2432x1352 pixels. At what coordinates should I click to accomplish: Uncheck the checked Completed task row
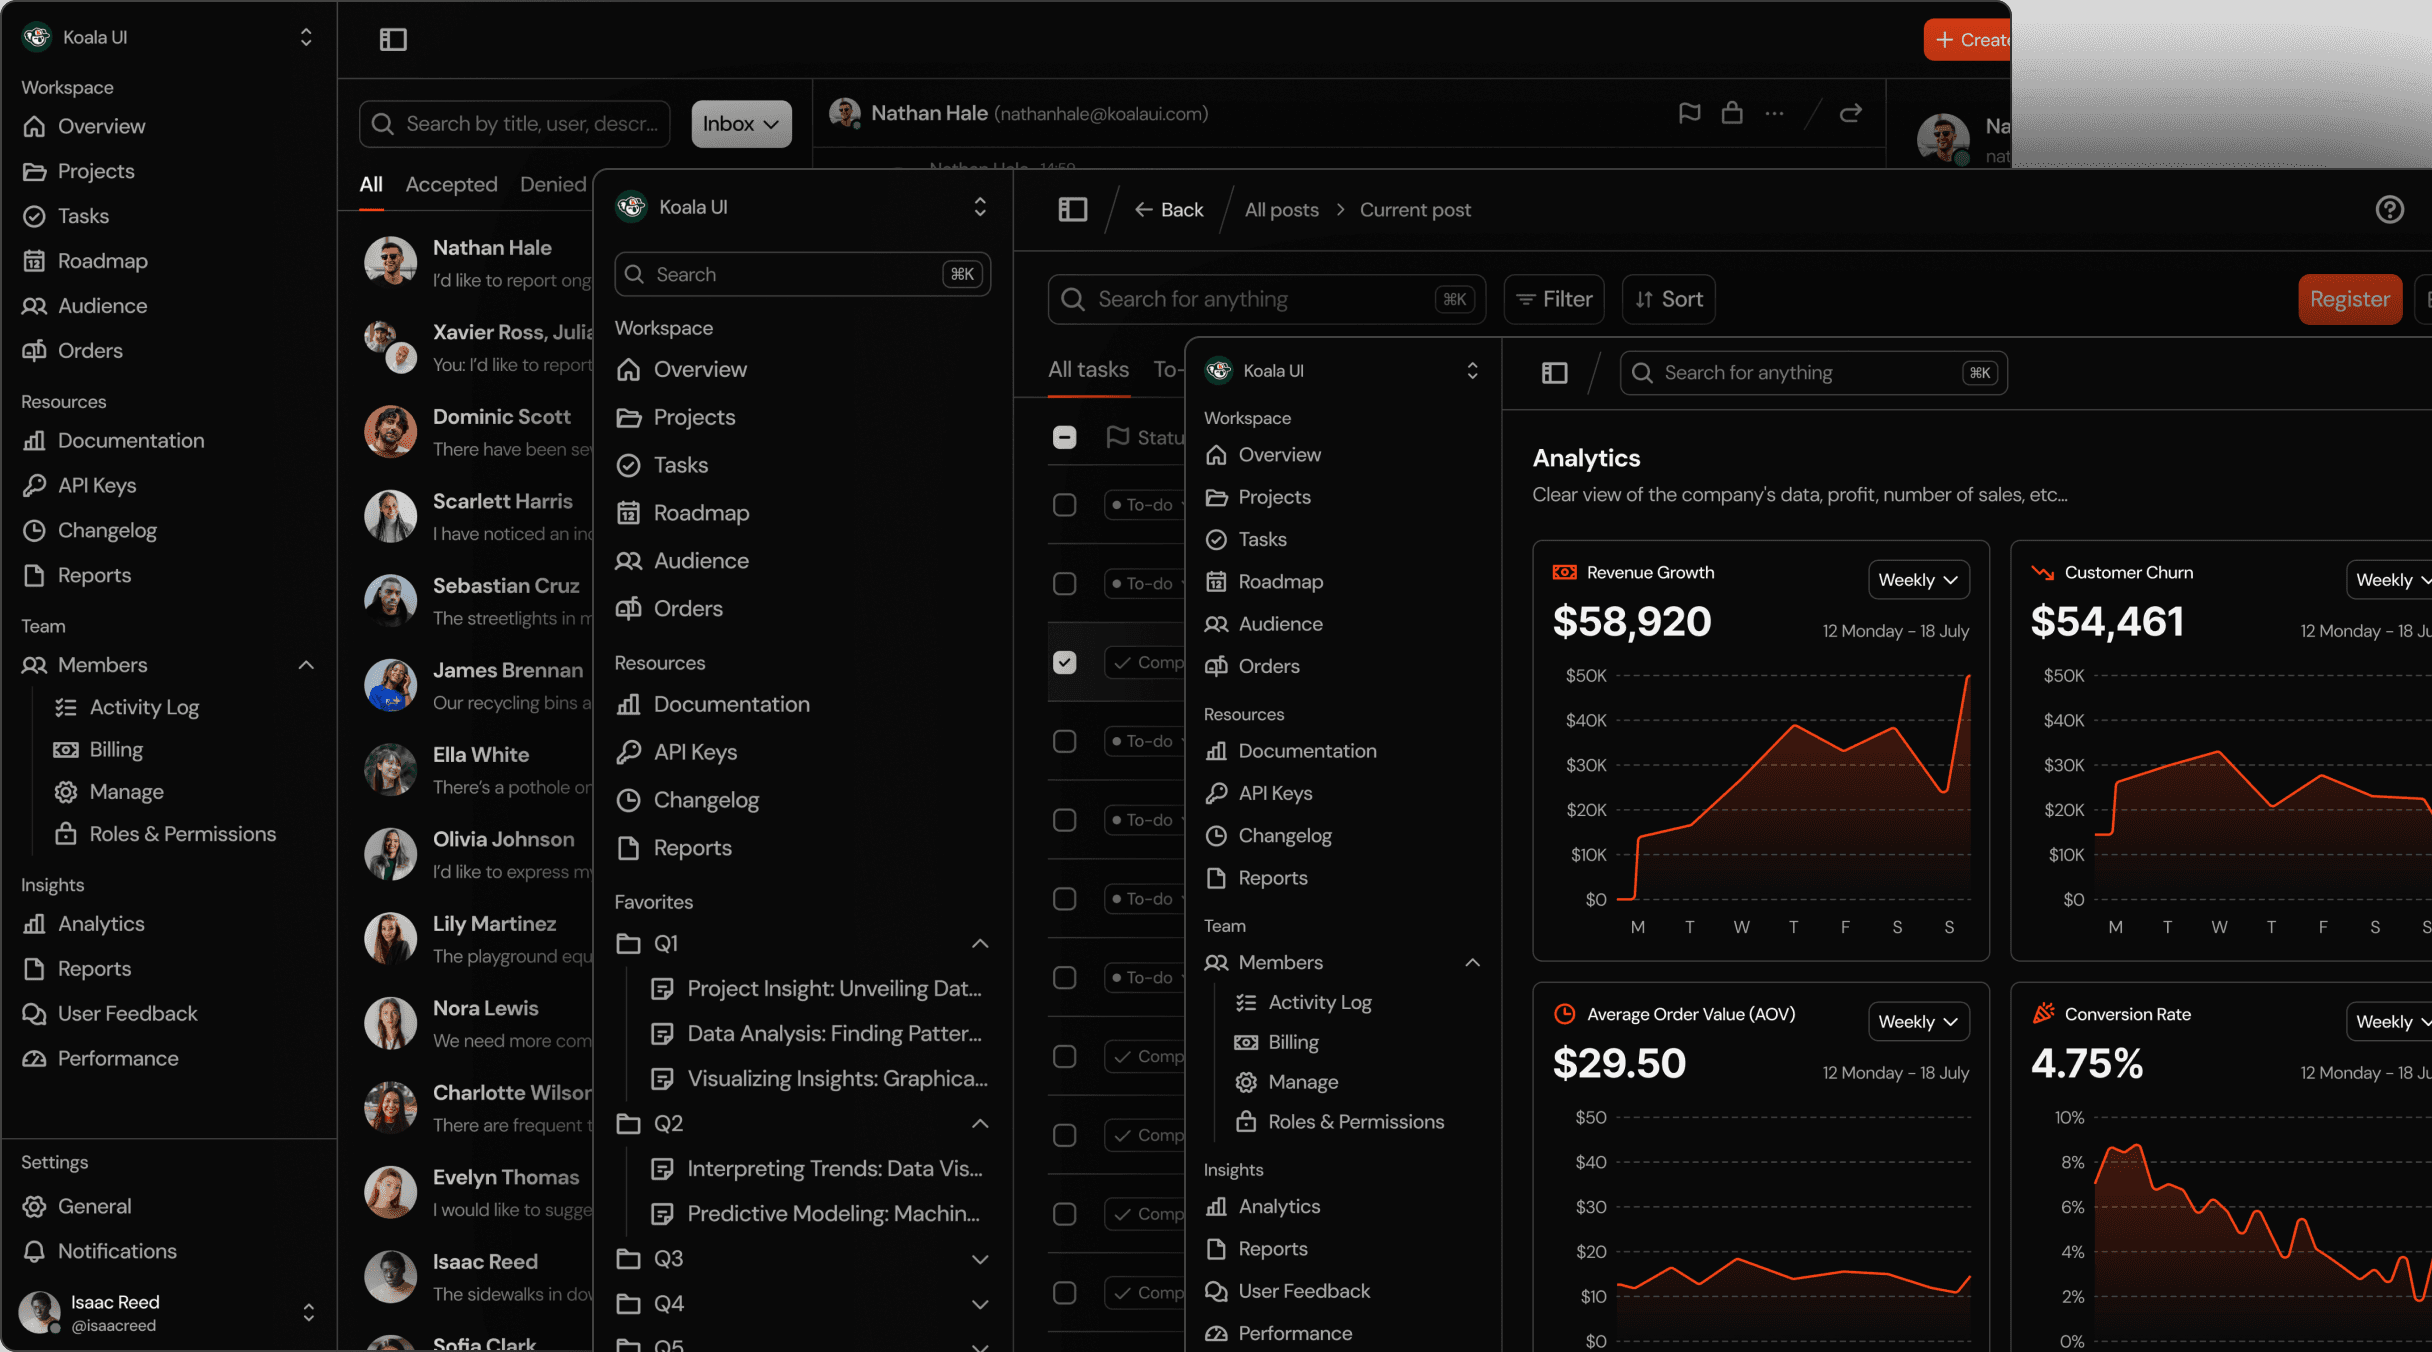point(1064,662)
